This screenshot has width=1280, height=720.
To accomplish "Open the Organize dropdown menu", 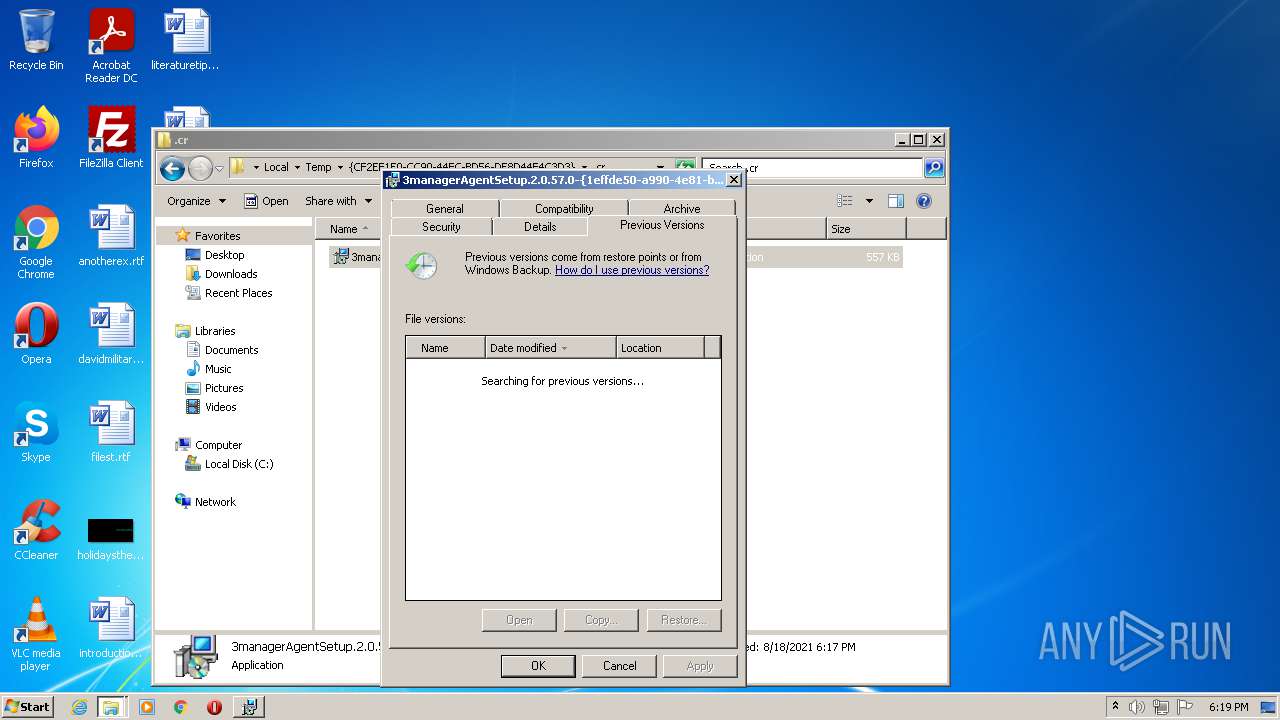I will coord(196,201).
